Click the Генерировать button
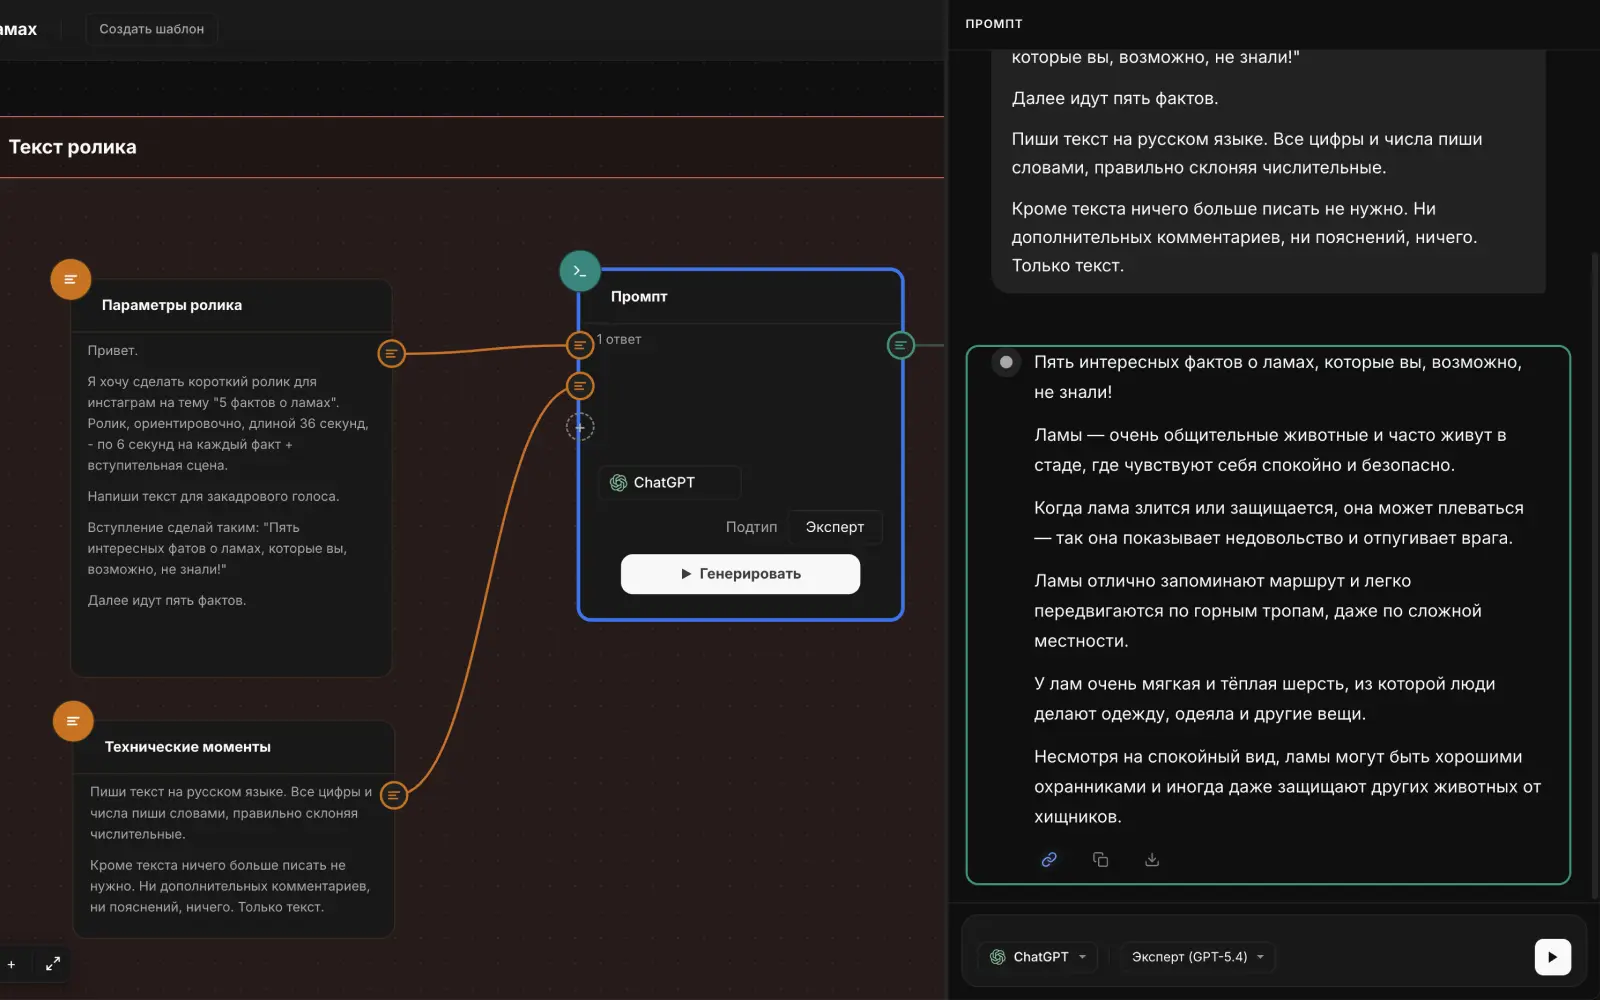 740,574
